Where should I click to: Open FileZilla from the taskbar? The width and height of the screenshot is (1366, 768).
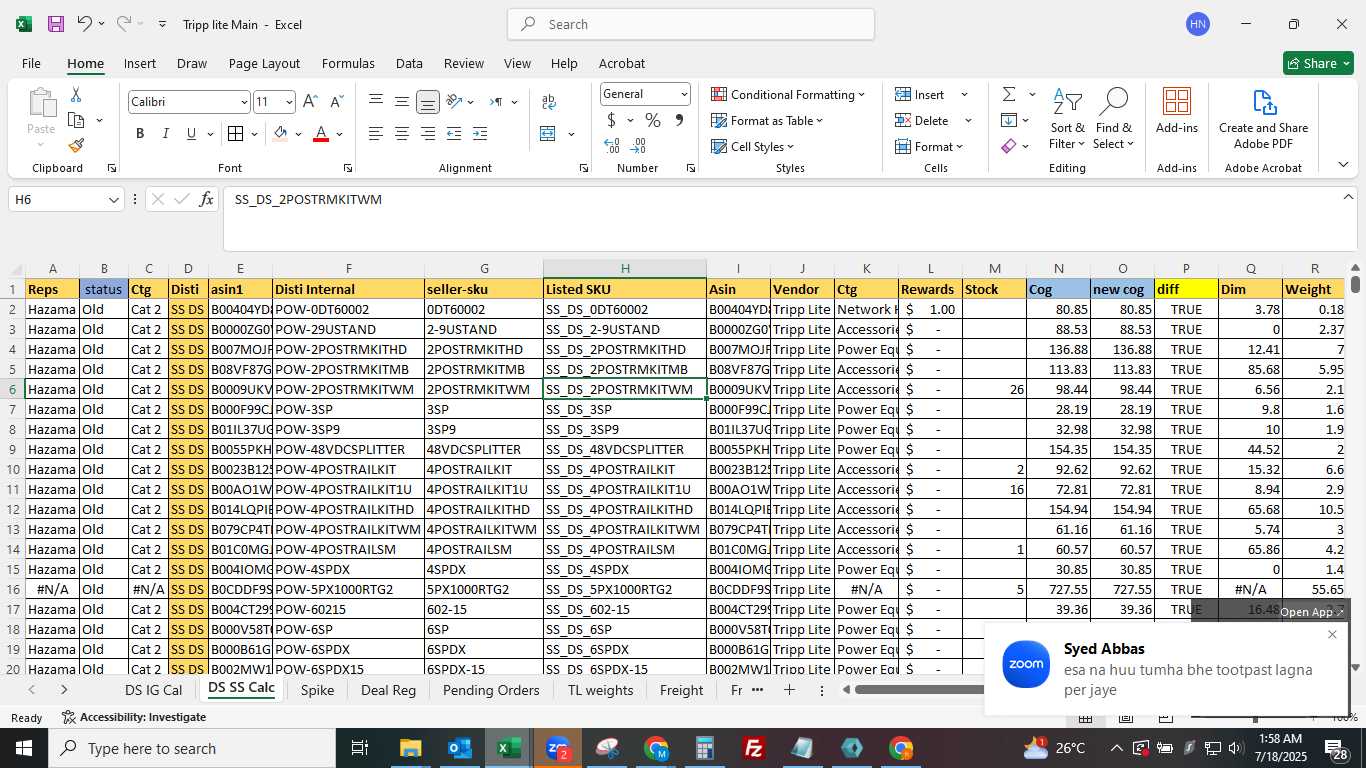(x=754, y=748)
